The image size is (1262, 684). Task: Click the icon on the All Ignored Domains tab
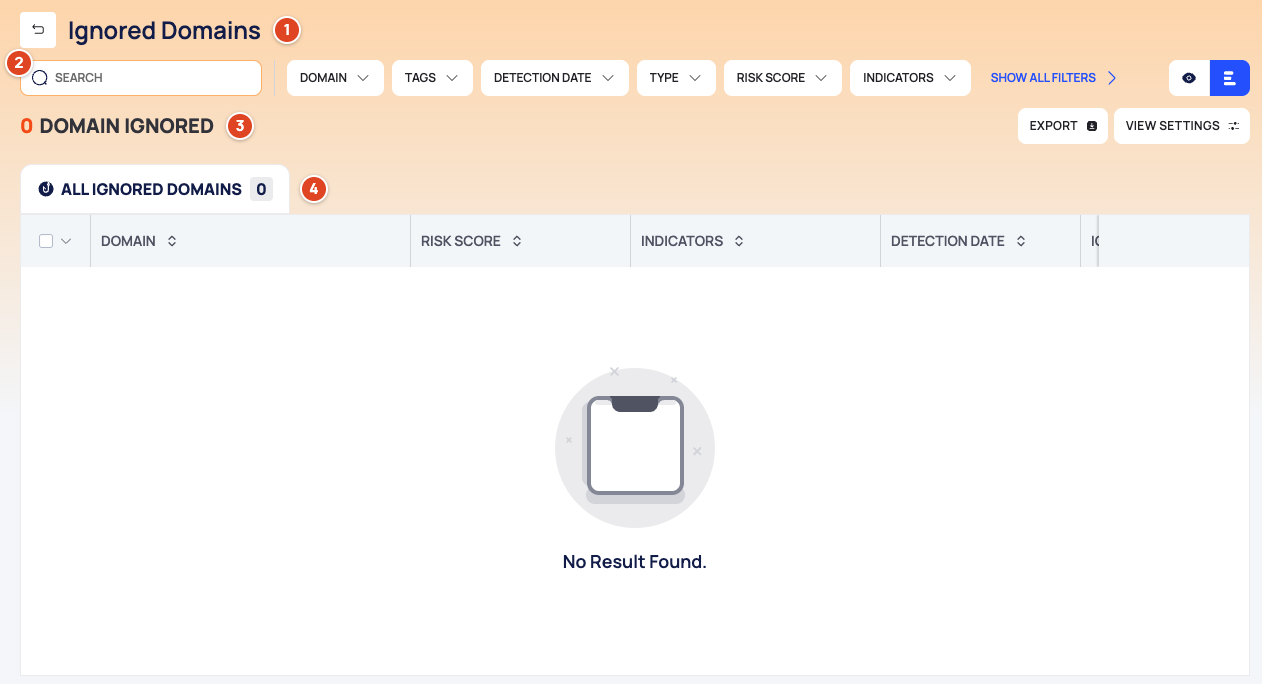point(45,189)
